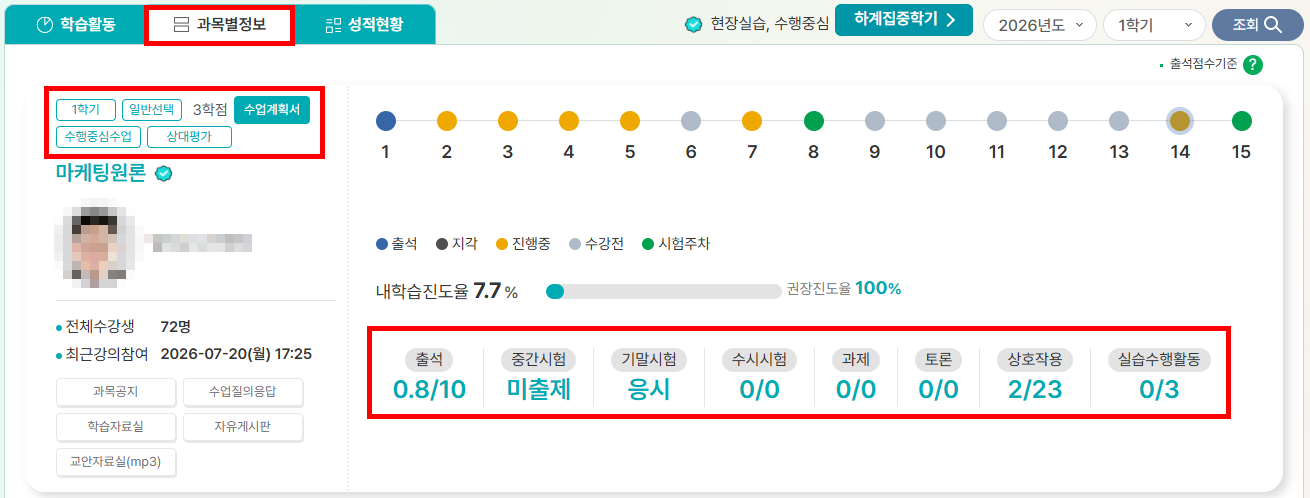Open 하계집중학기 with the chevron button

(904, 20)
